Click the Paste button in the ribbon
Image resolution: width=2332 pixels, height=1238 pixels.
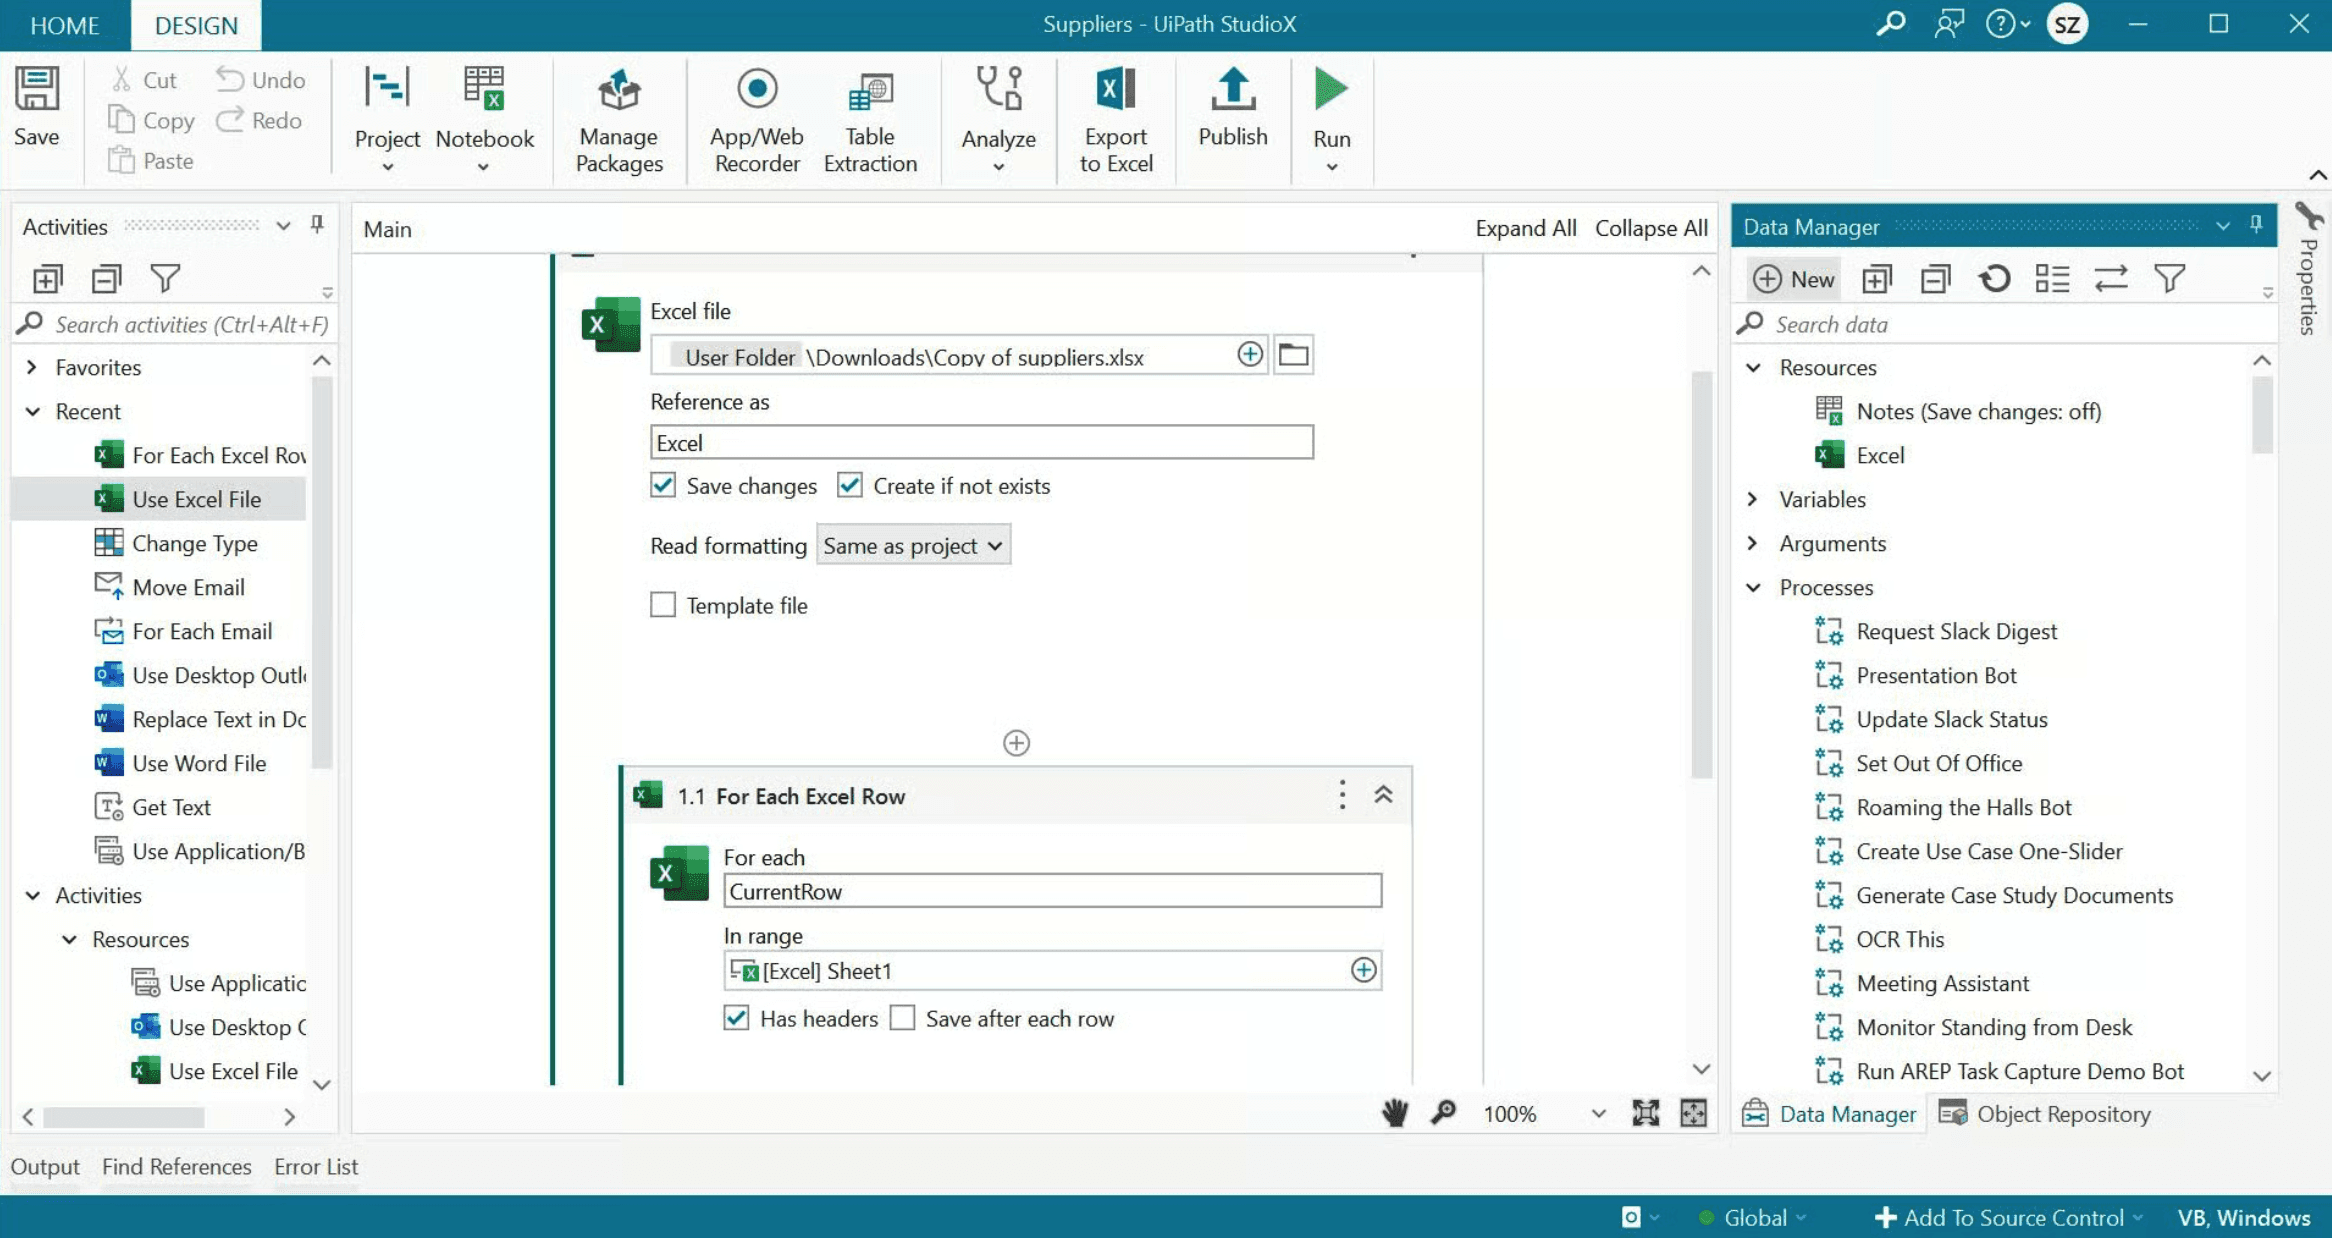[x=150, y=160]
